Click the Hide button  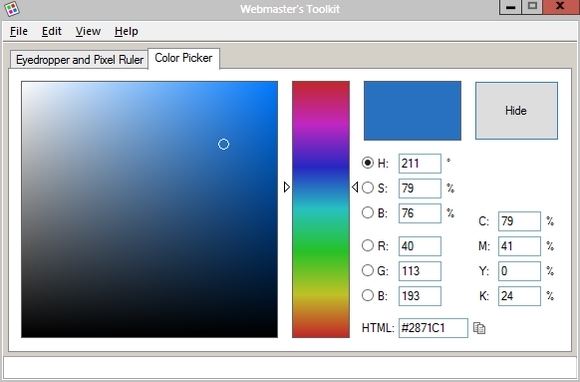tap(516, 111)
